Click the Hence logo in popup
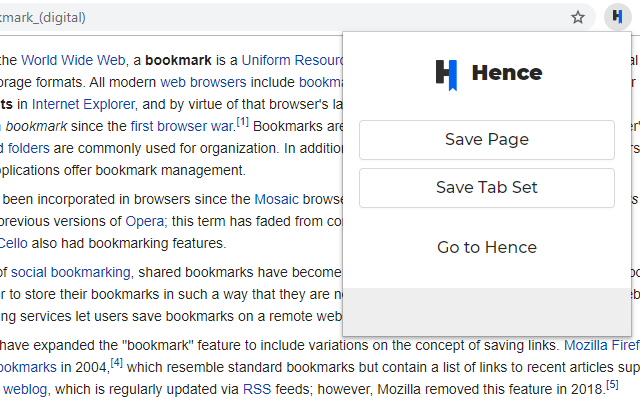 (489, 73)
